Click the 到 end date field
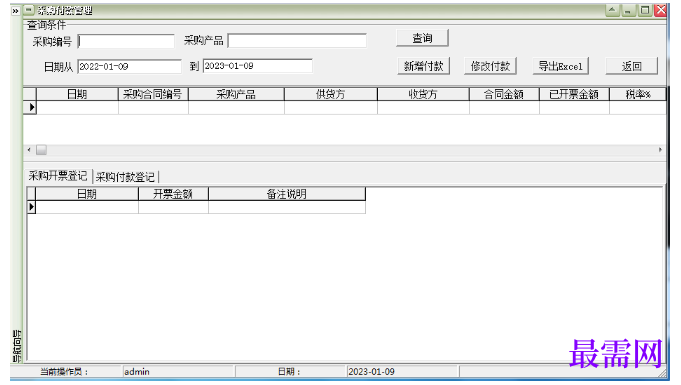 [x=258, y=66]
